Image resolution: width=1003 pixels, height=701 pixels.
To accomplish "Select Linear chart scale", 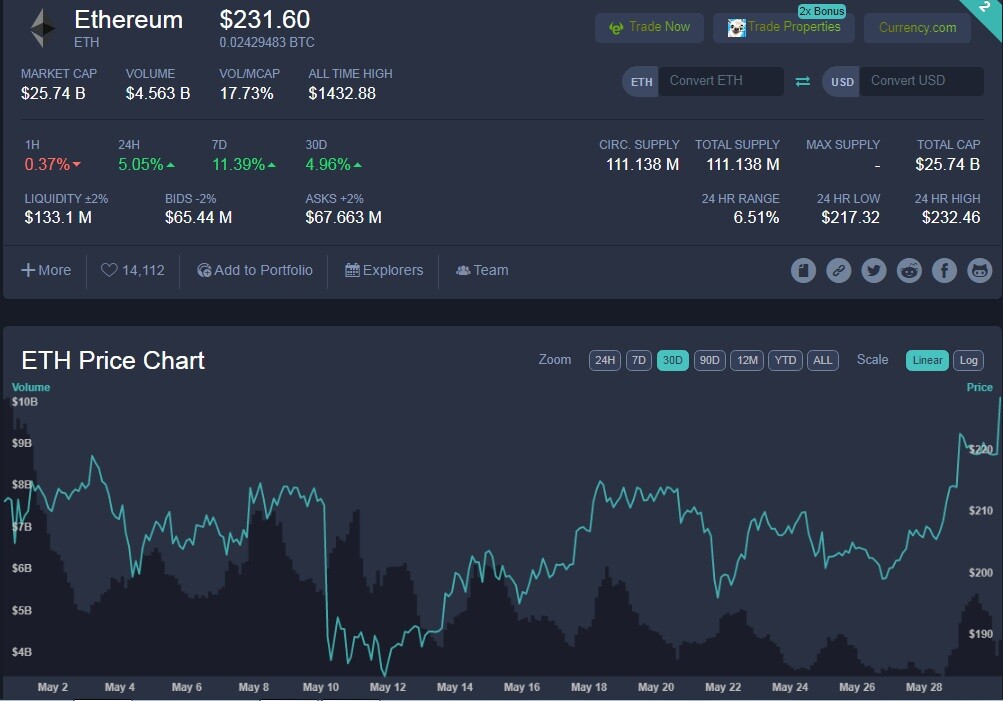I will [x=927, y=360].
